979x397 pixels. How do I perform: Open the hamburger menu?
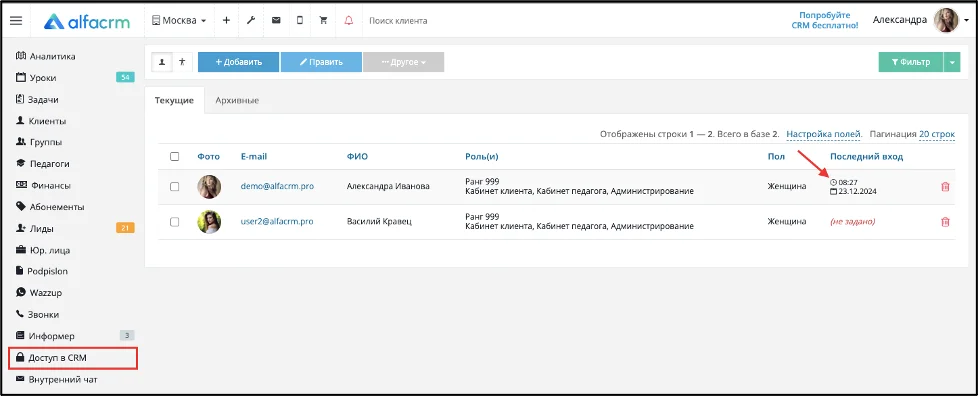point(16,21)
